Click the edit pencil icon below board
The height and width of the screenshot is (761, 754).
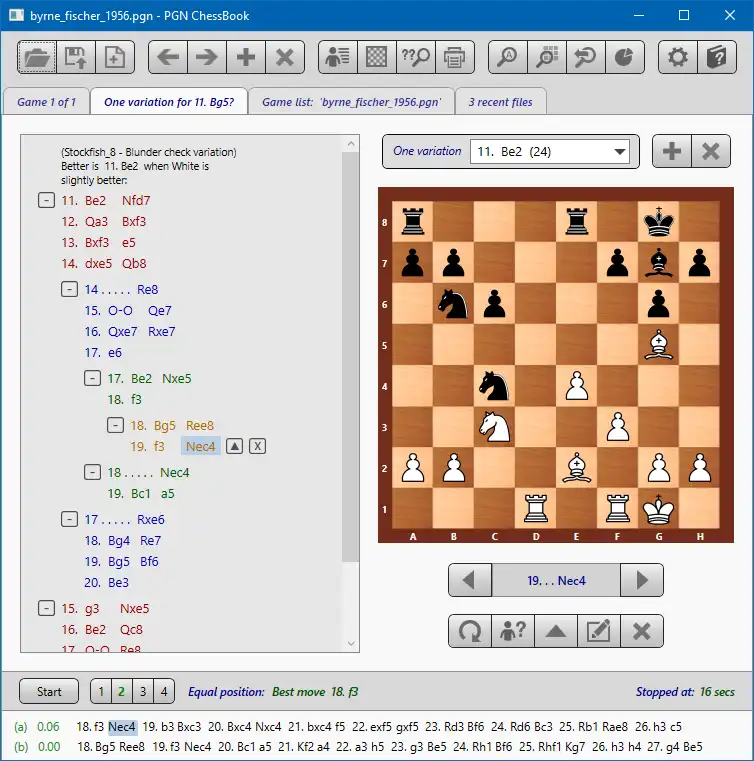(598, 631)
